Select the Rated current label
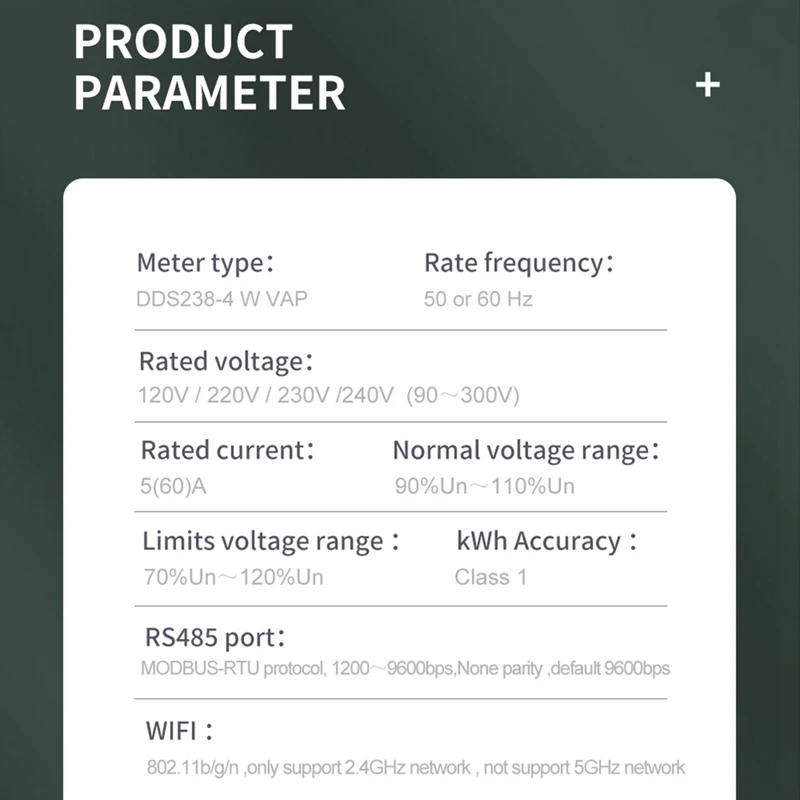The width and height of the screenshot is (800, 800). tap(228, 450)
